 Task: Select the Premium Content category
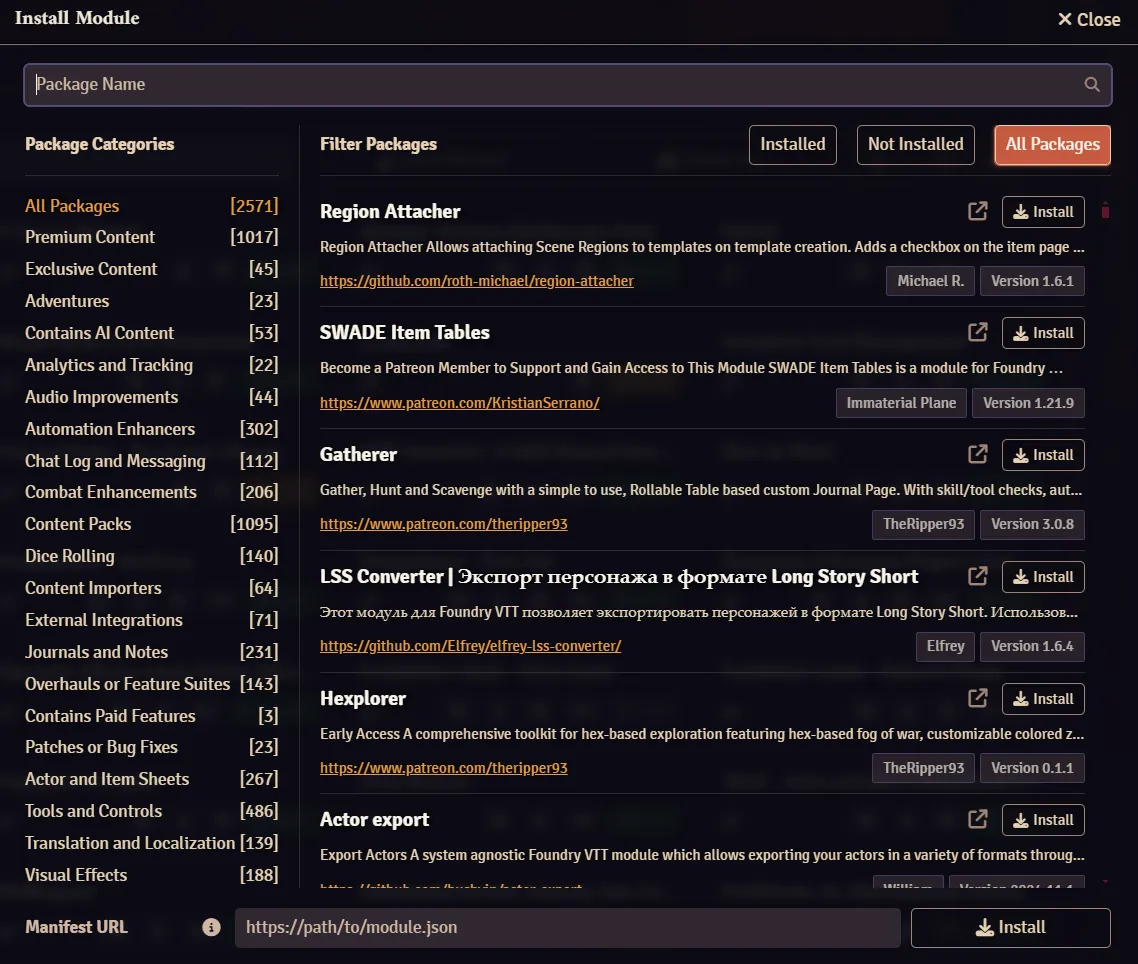(x=152, y=237)
